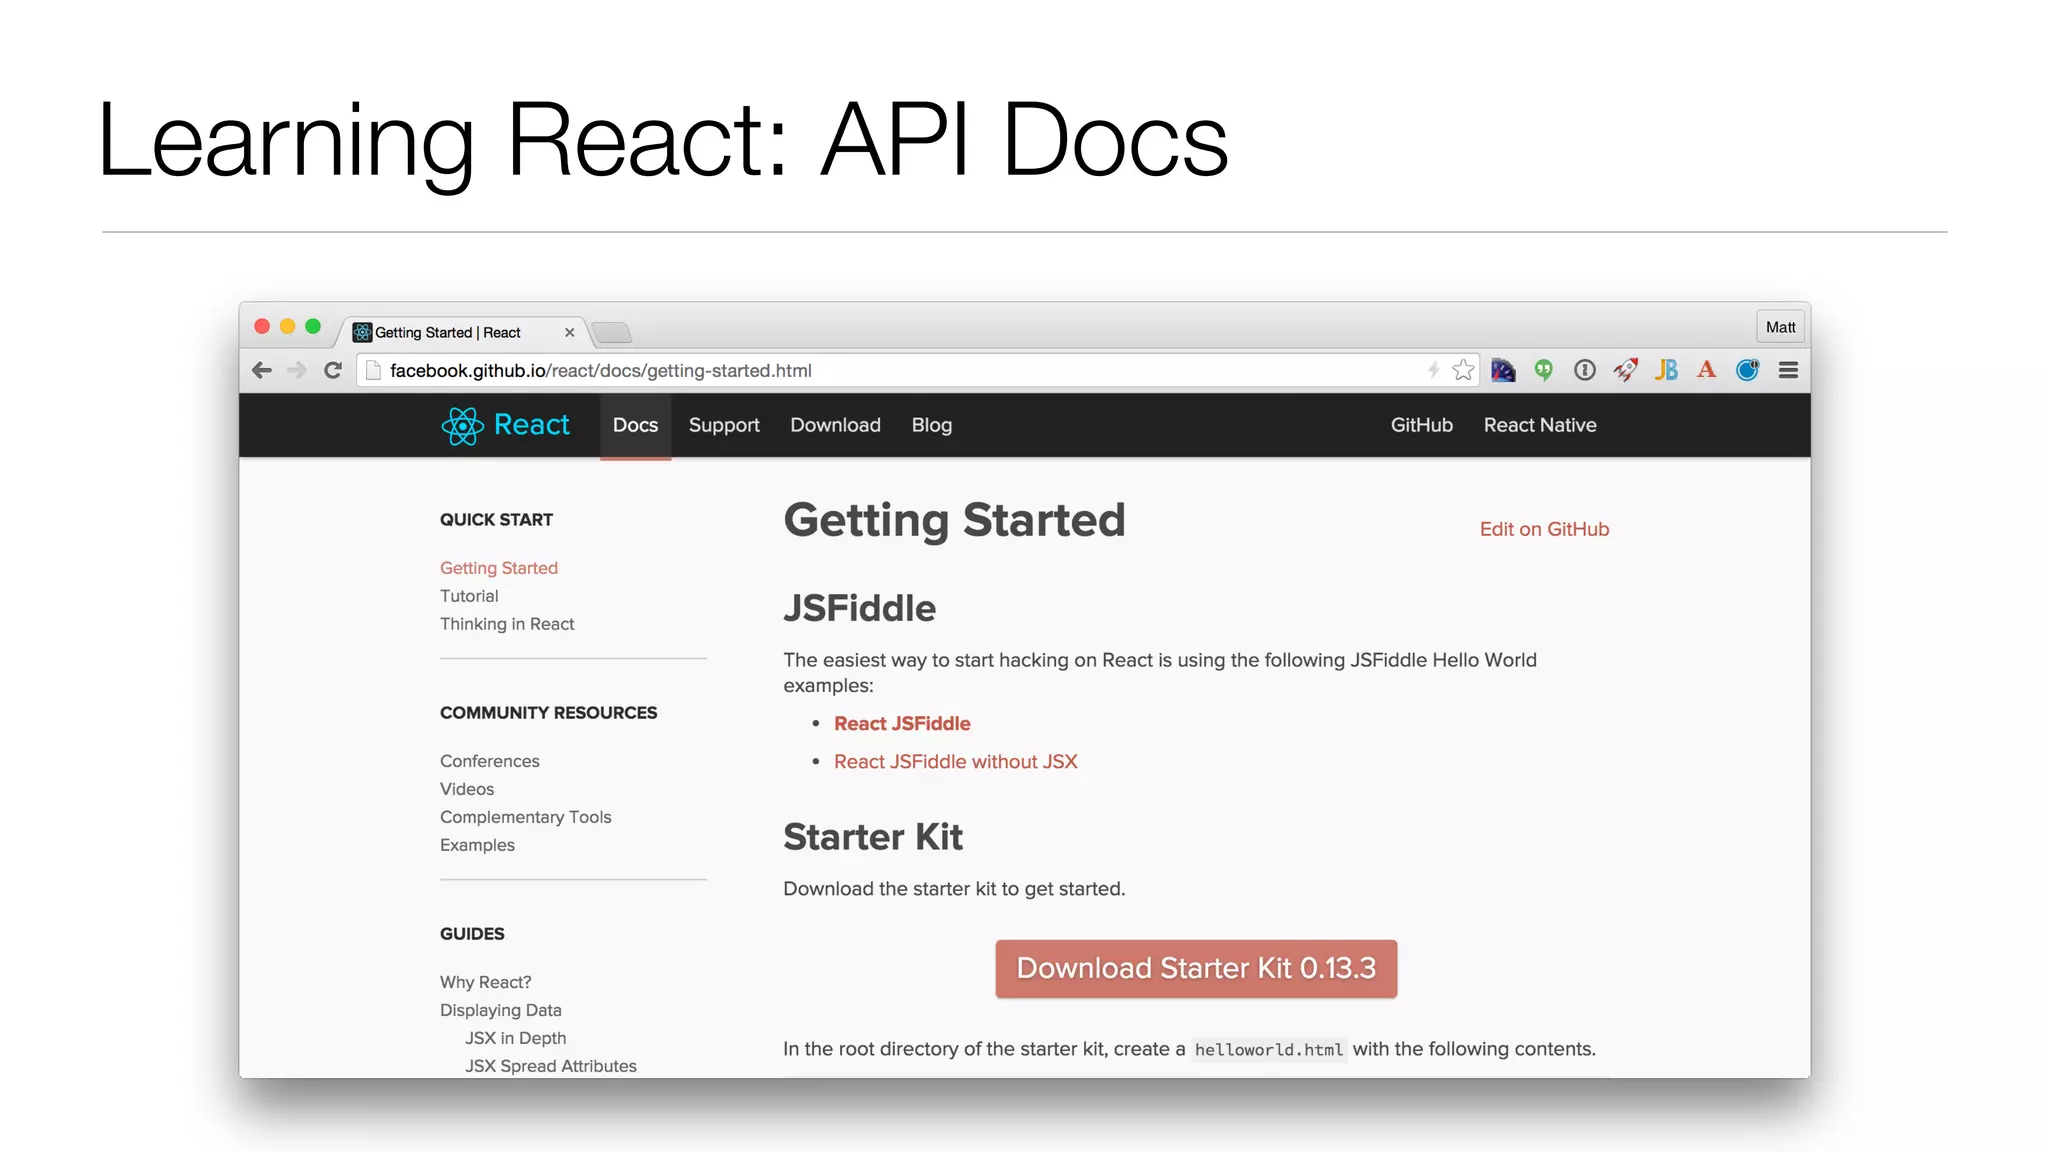Viewport: 2048px width, 1152px height.
Task: Open Conferences sidebar link
Action: 490,761
